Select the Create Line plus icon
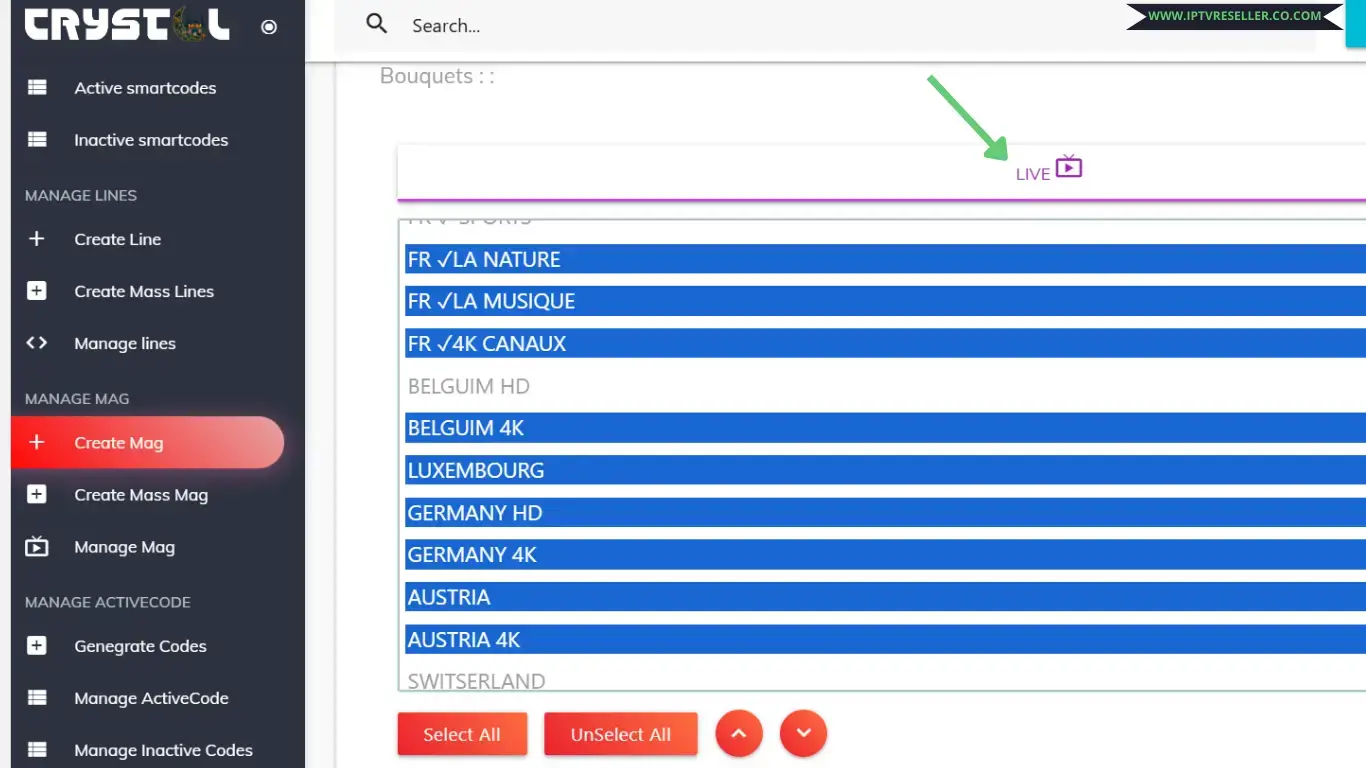The image size is (1366, 768). (x=36, y=239)
